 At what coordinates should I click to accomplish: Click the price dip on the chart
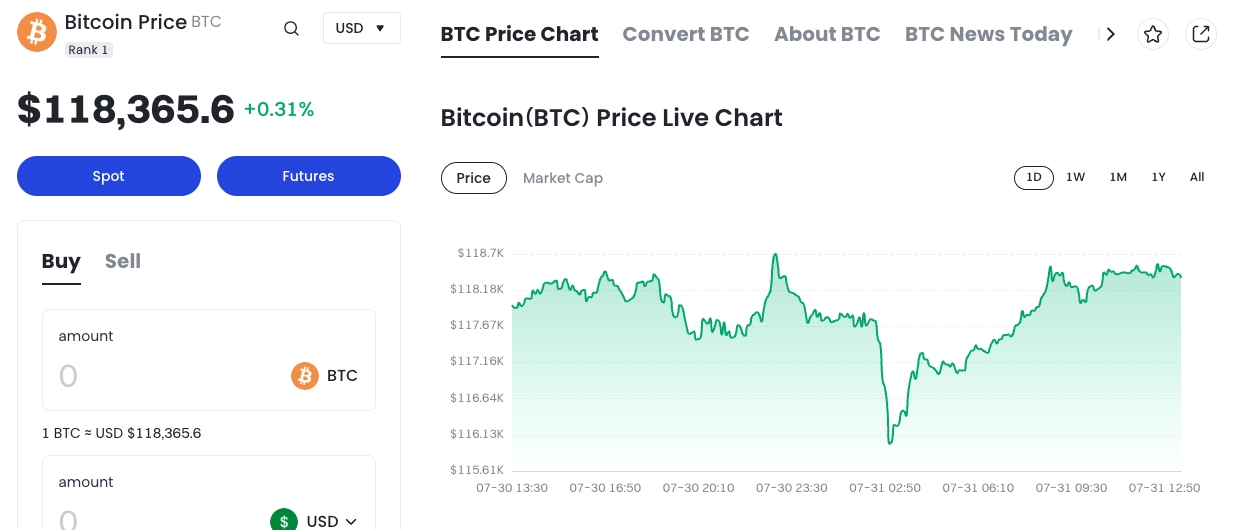click(x=890, y=441)
